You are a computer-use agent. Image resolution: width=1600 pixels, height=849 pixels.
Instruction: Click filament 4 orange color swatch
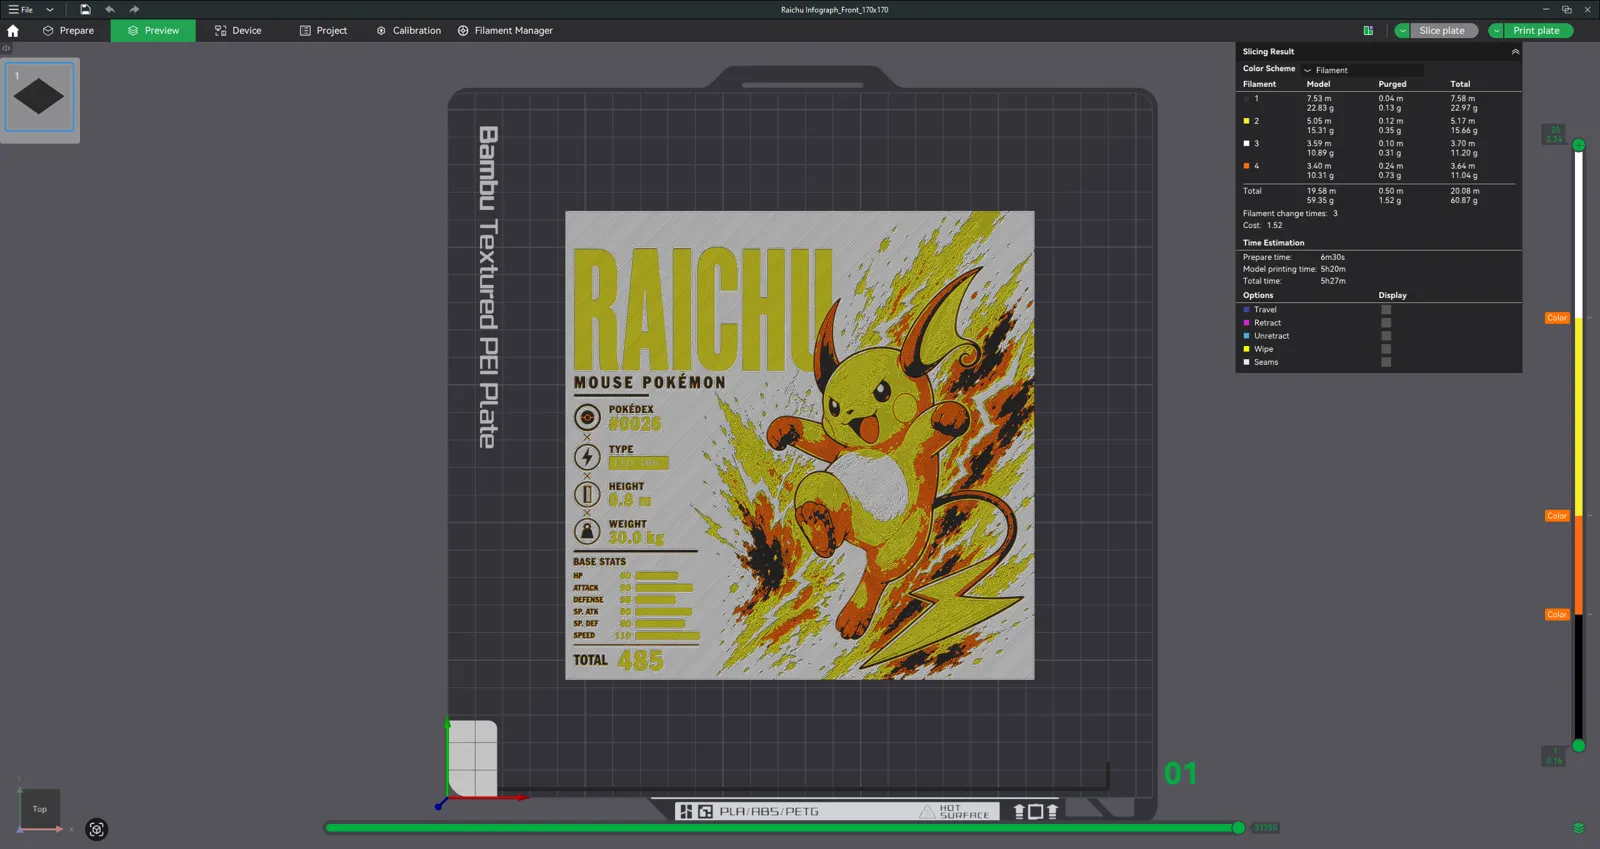point(1246,166)
